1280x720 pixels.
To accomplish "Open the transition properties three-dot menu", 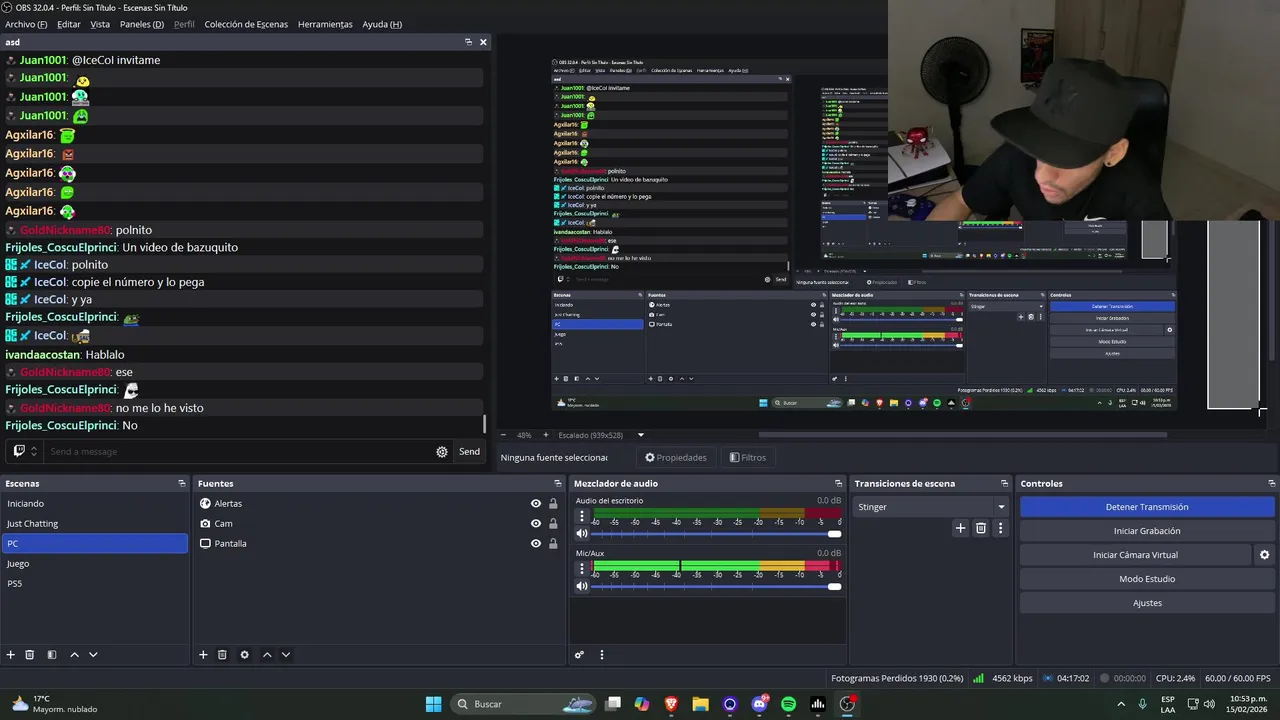I will [x=1000, y=528].
